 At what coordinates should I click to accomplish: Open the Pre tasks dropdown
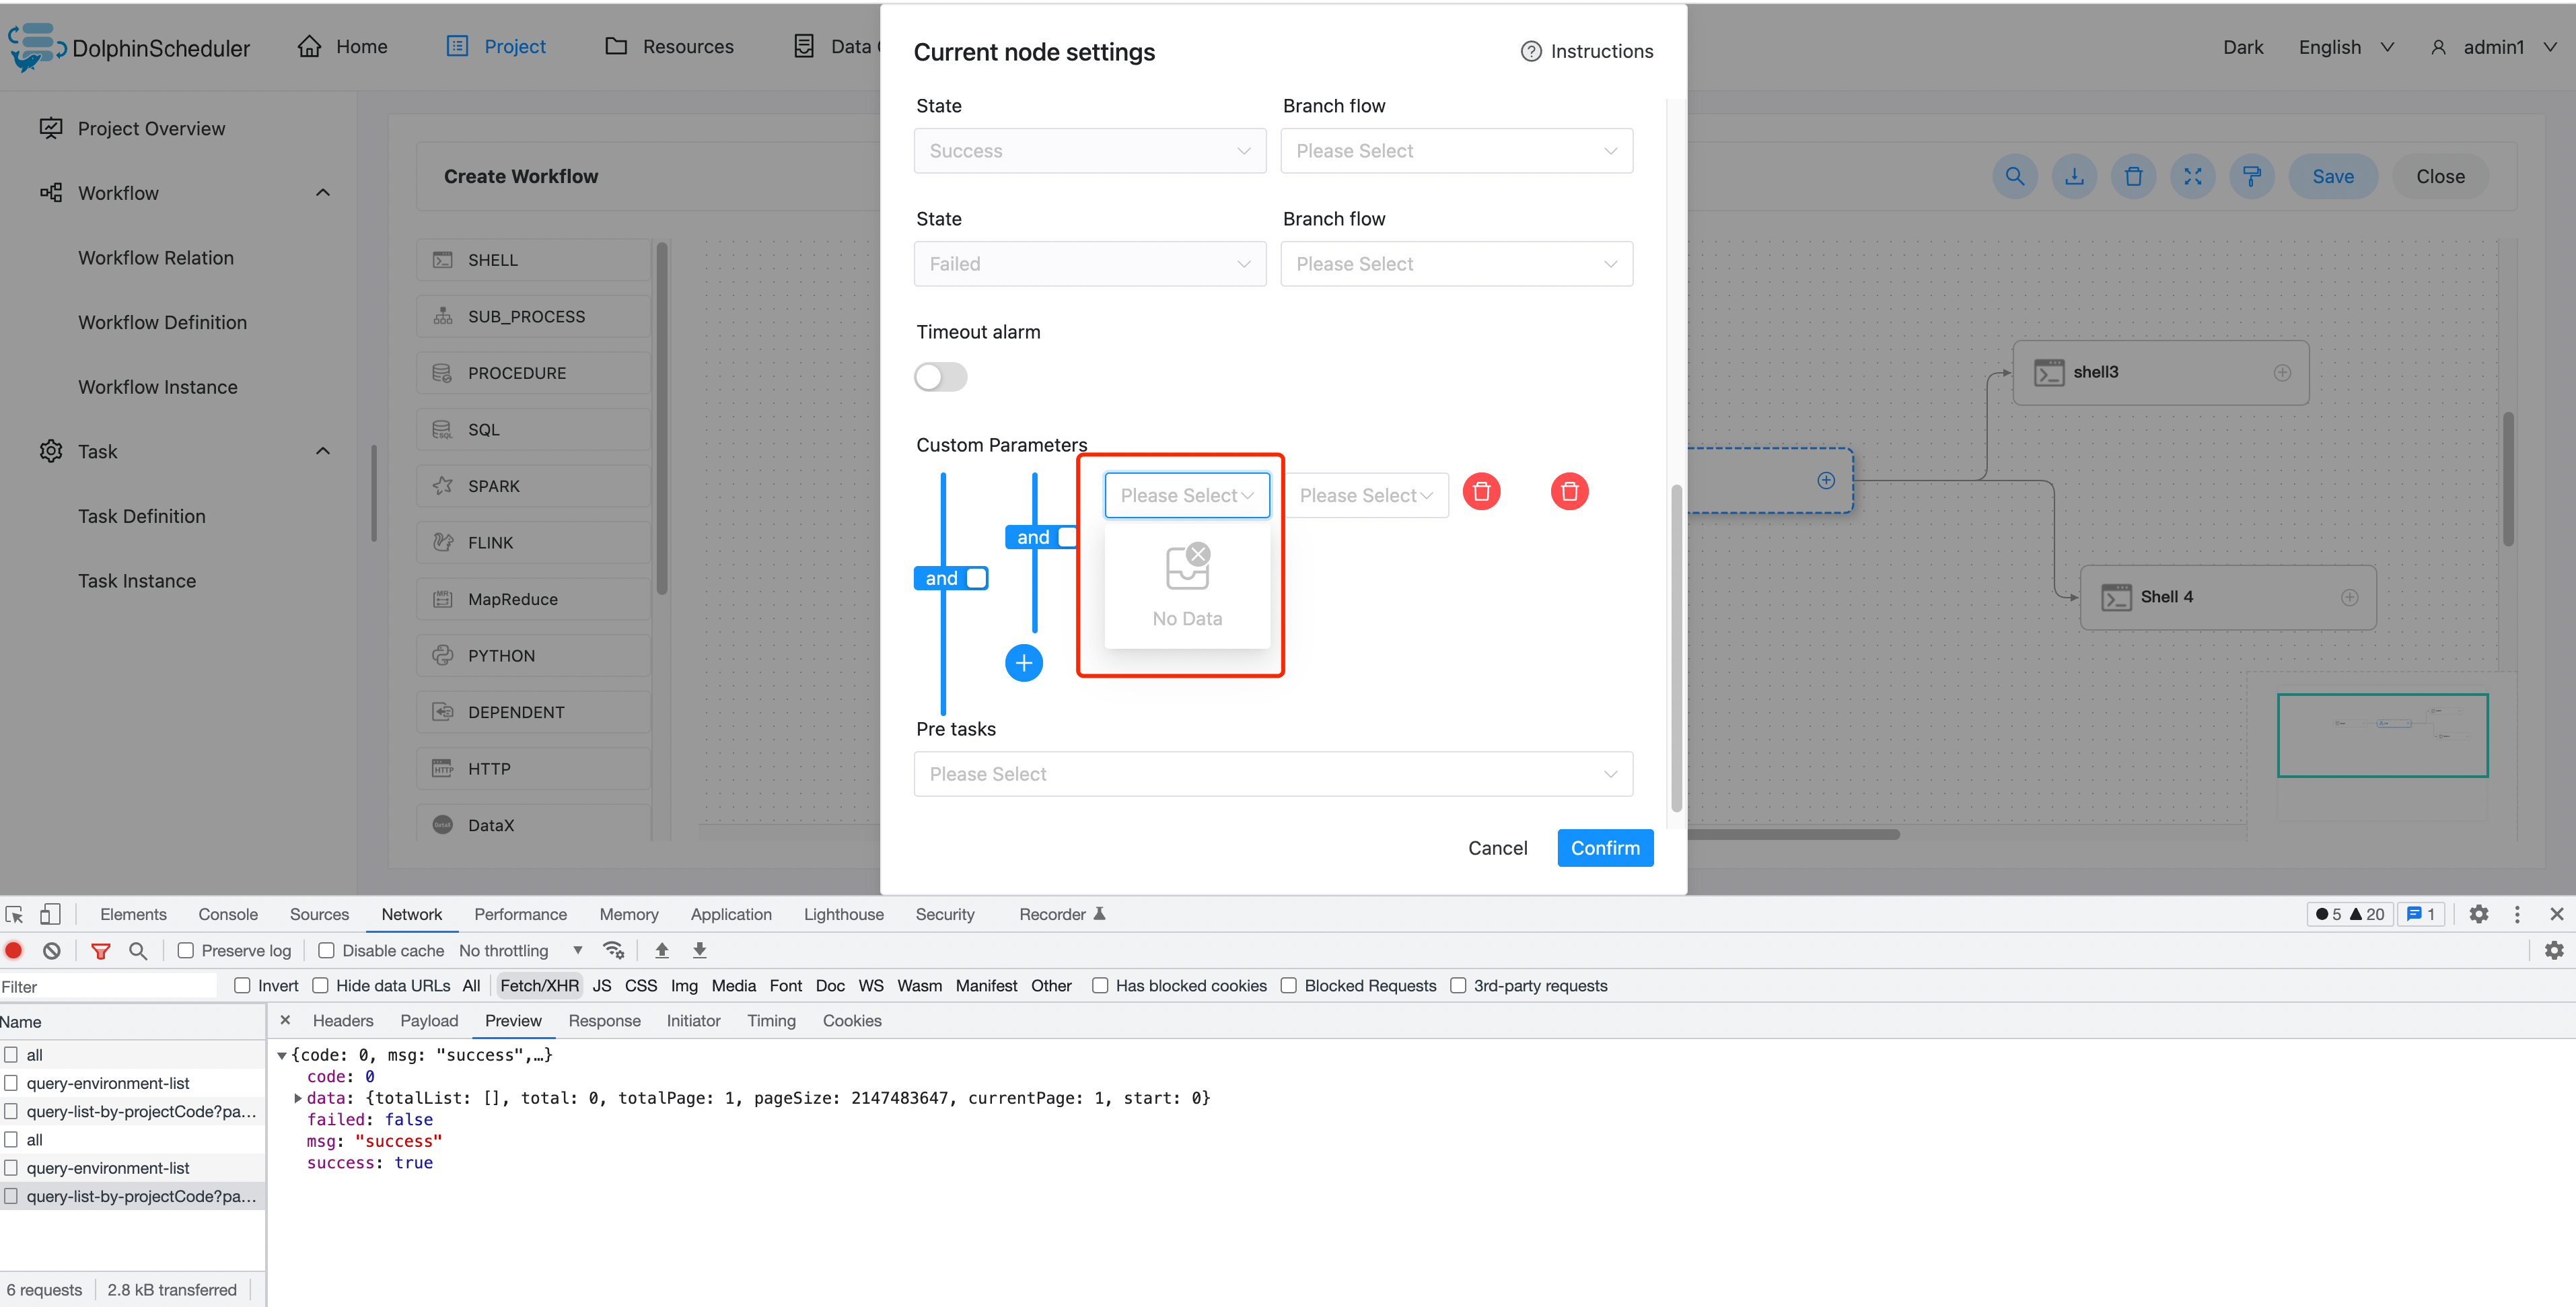point(1272,773)
